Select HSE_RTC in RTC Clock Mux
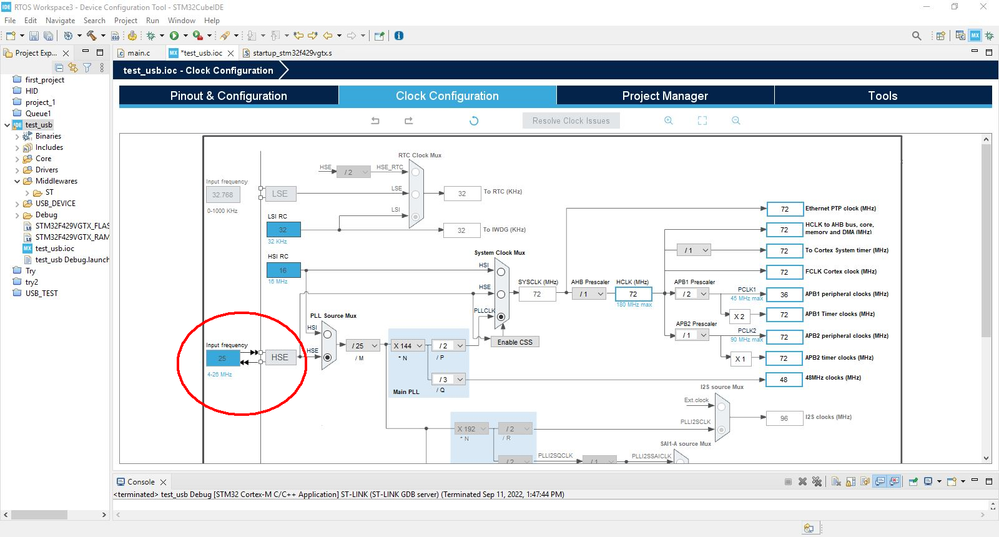 [415, 172]
